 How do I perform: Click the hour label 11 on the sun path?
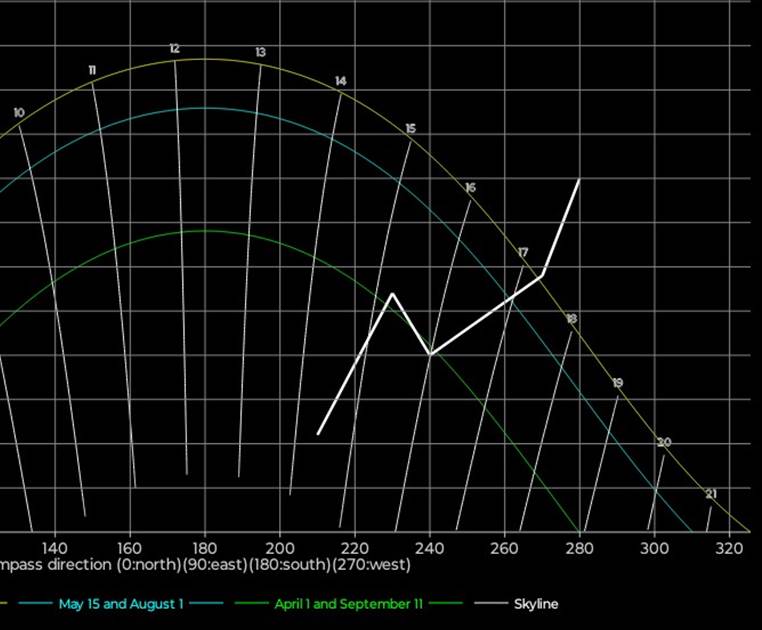pos(92,70)
